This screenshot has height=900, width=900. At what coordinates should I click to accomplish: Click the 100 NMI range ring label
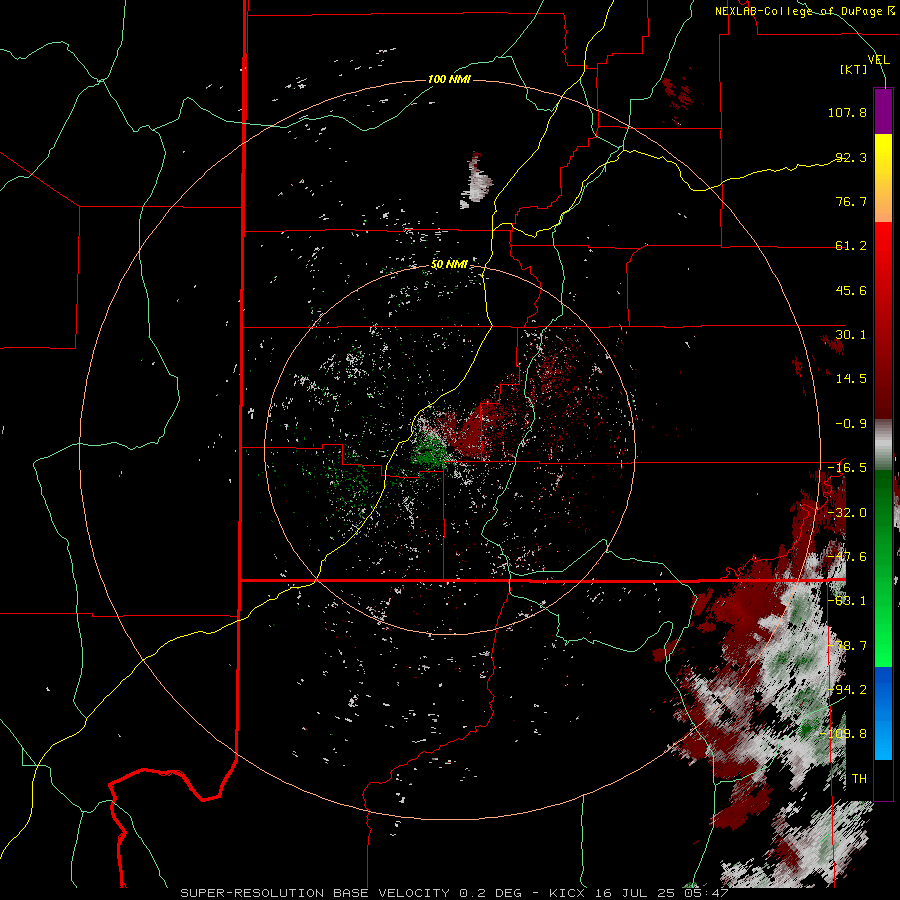449,79
